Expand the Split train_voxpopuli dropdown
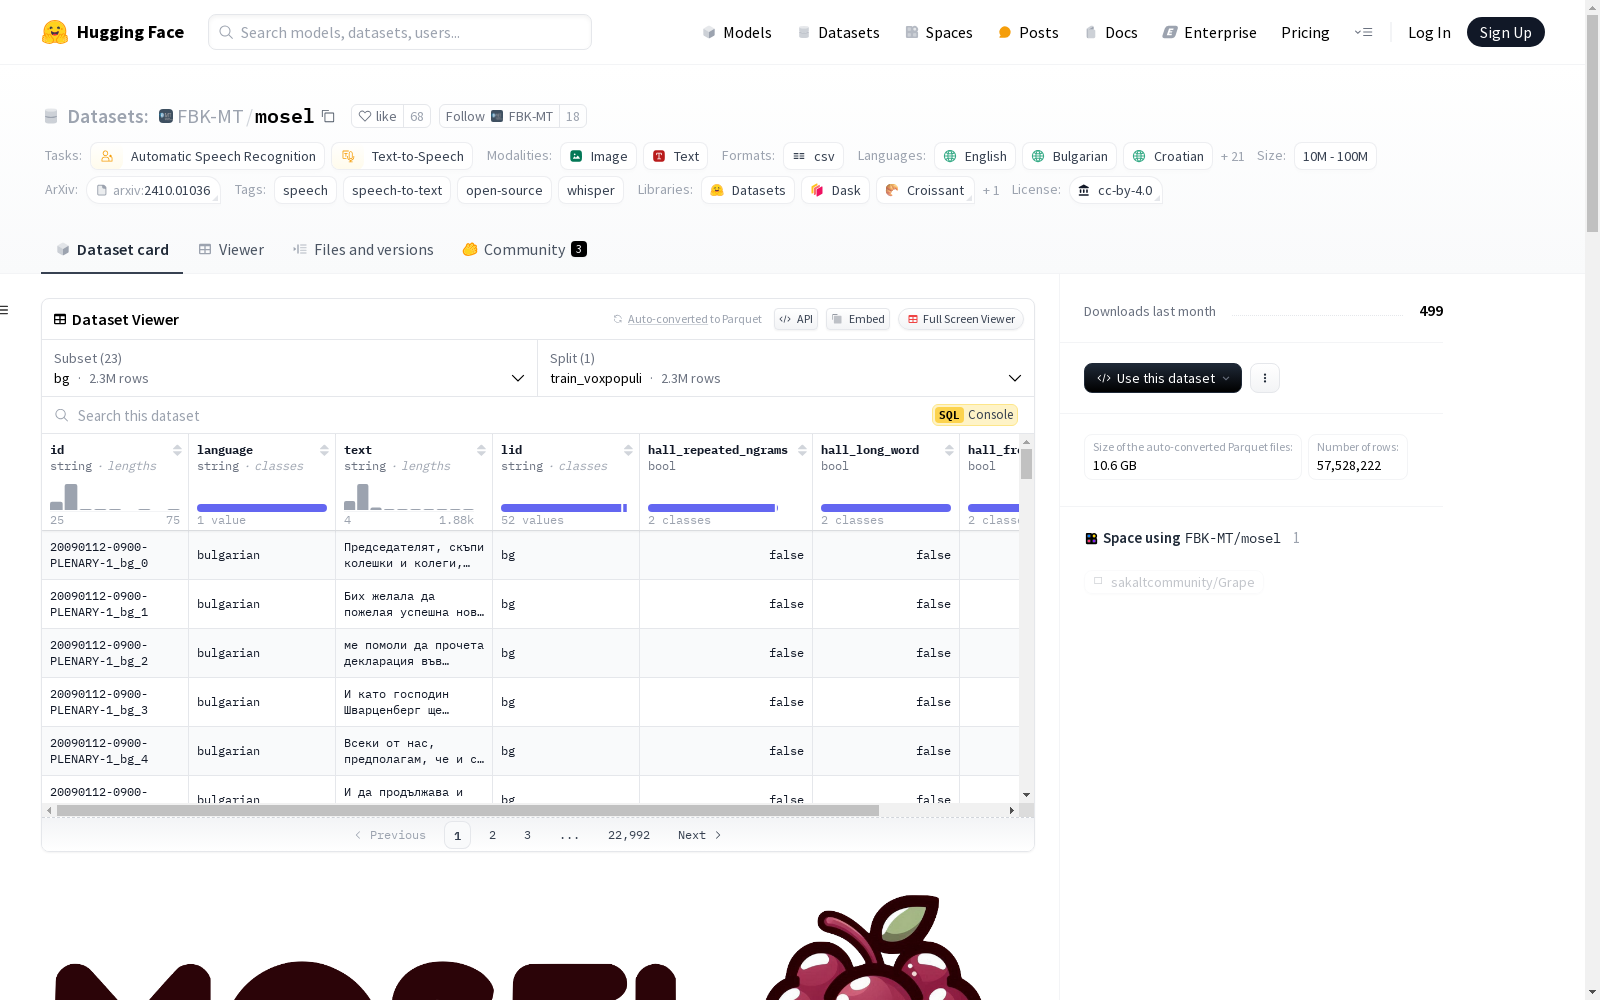Image resolution: width=1600 pixels, height=1000 pixels. pyautogui.click(x=786, y=368)
